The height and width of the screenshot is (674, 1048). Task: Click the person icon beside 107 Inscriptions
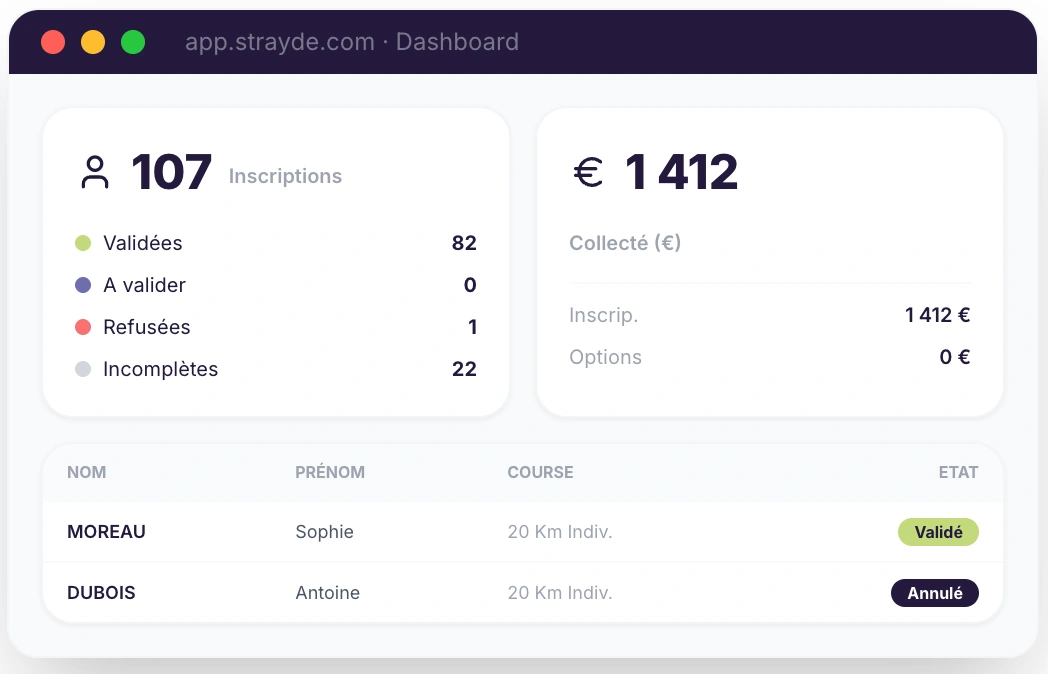coord(95,172)
